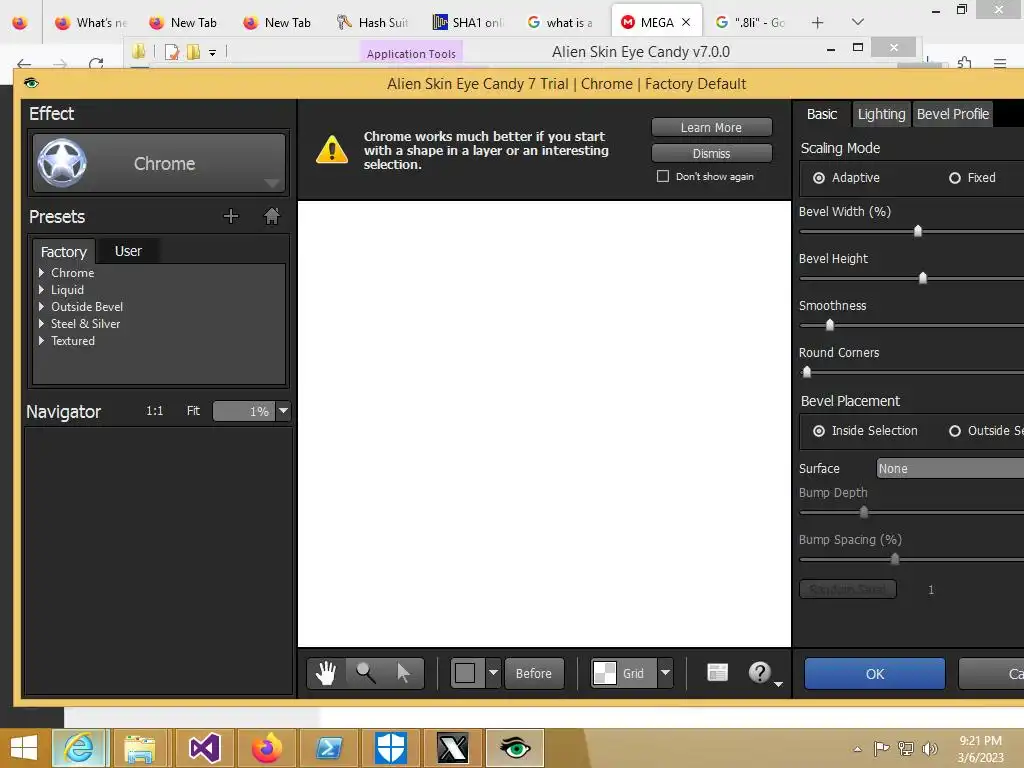Click the Navigator zoom value field

(x=244, y=411)
